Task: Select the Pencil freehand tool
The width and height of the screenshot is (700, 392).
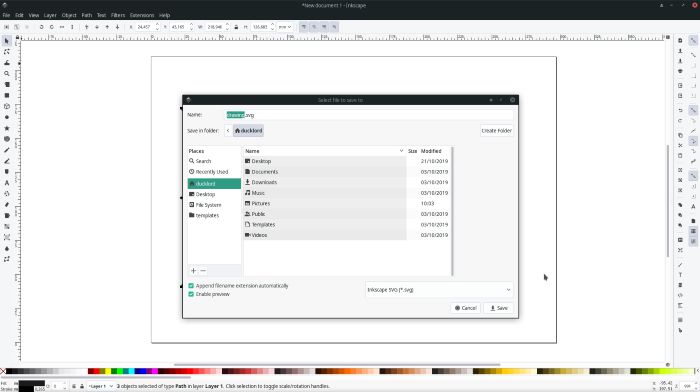Action: click(x=7, y=150)
